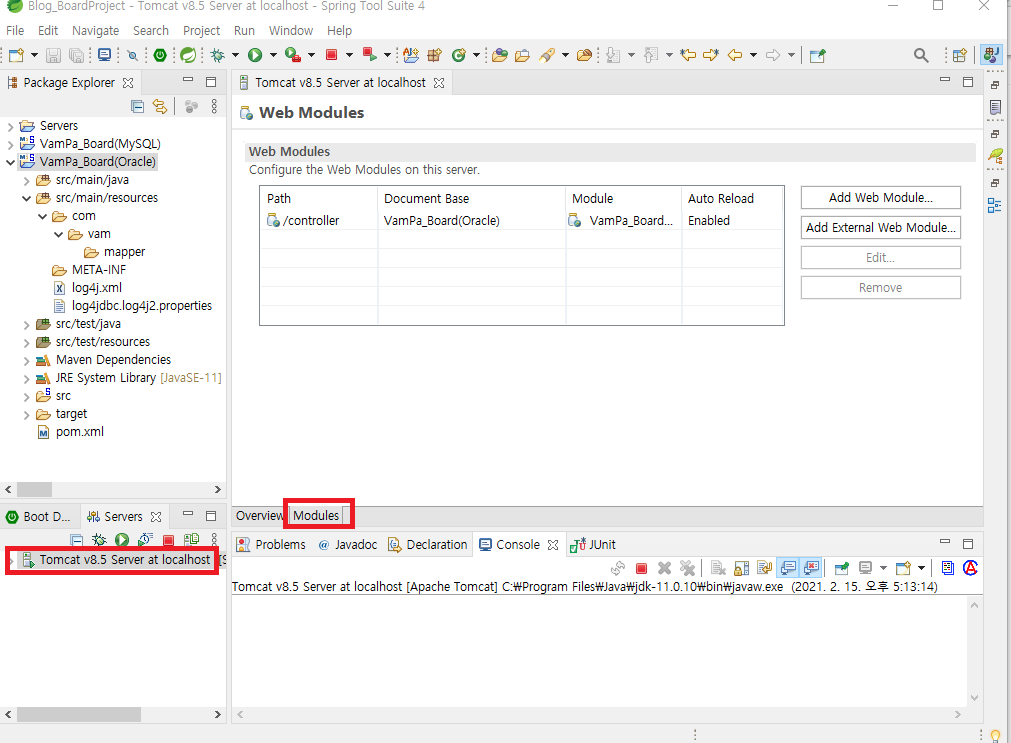Open the File menu

point(15,30)
